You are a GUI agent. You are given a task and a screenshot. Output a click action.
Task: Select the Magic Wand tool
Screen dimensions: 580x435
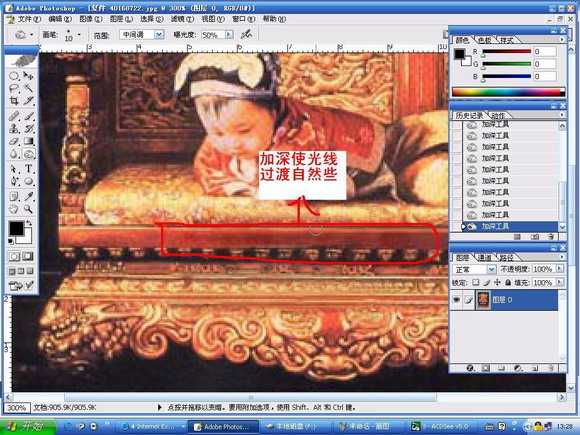28,88
